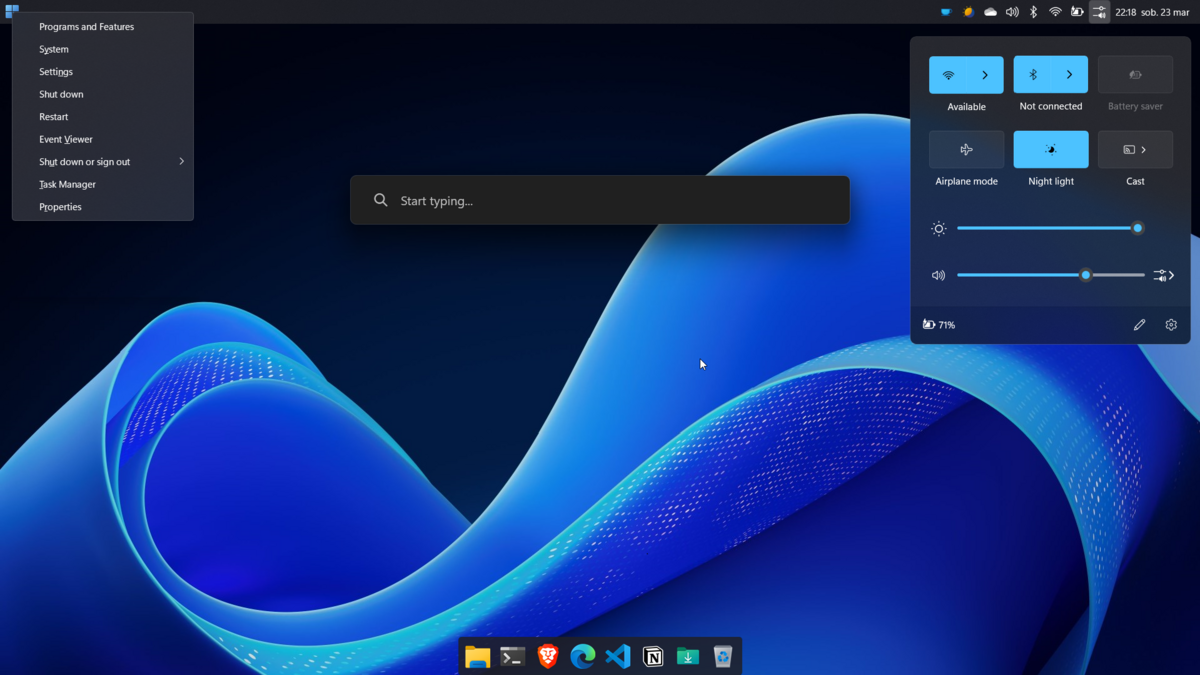Open settings via the gear icon in quick settings

[x=1171, y=325]
